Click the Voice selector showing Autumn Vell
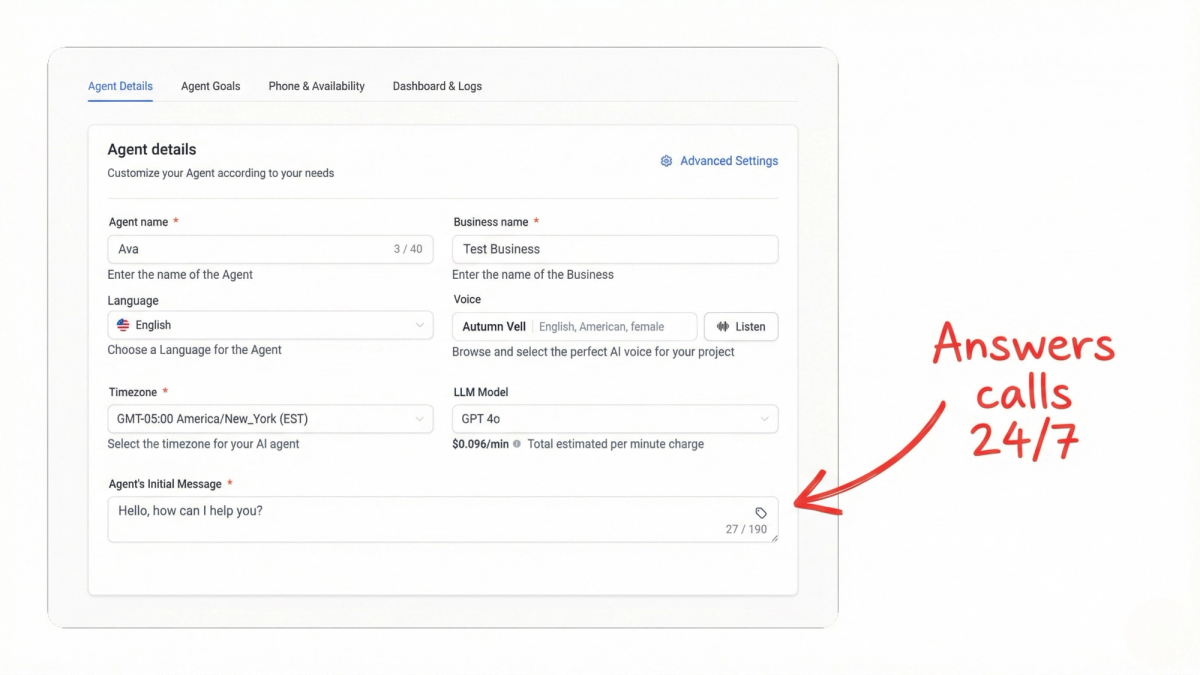Screen dimensions: 1200x675 575,327
